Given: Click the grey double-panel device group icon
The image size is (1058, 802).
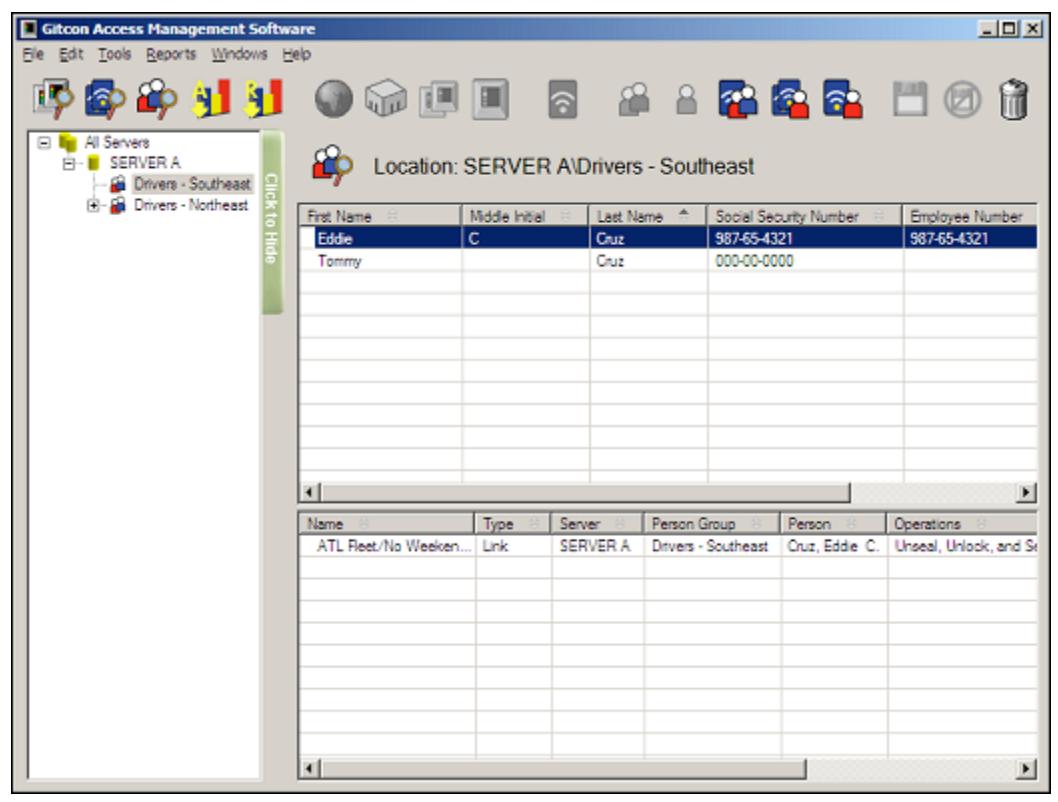Looking at the screenshot, I should tap(439, 100).
